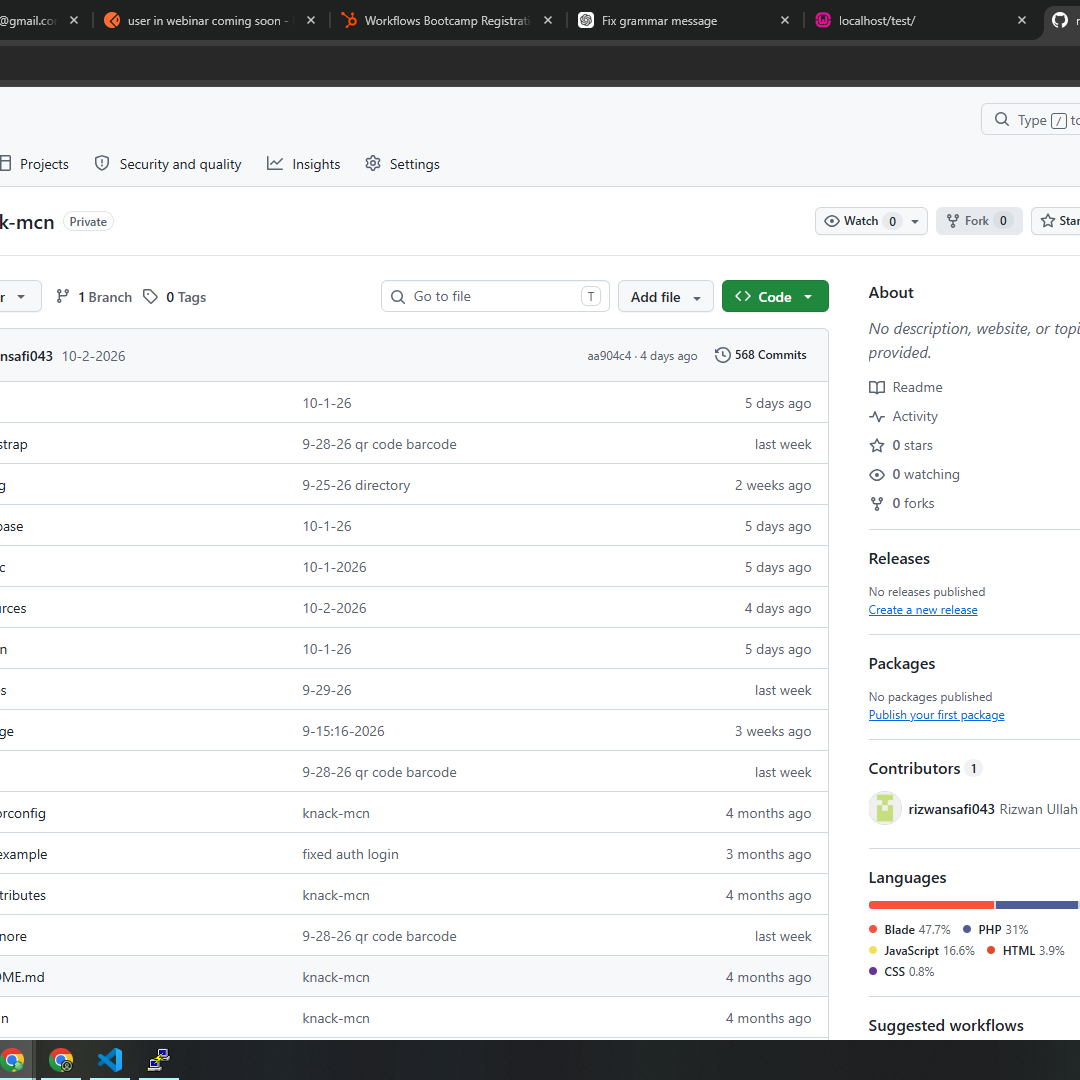
Task: Click the PHP 31% language entry
Action: click(995, 929)
